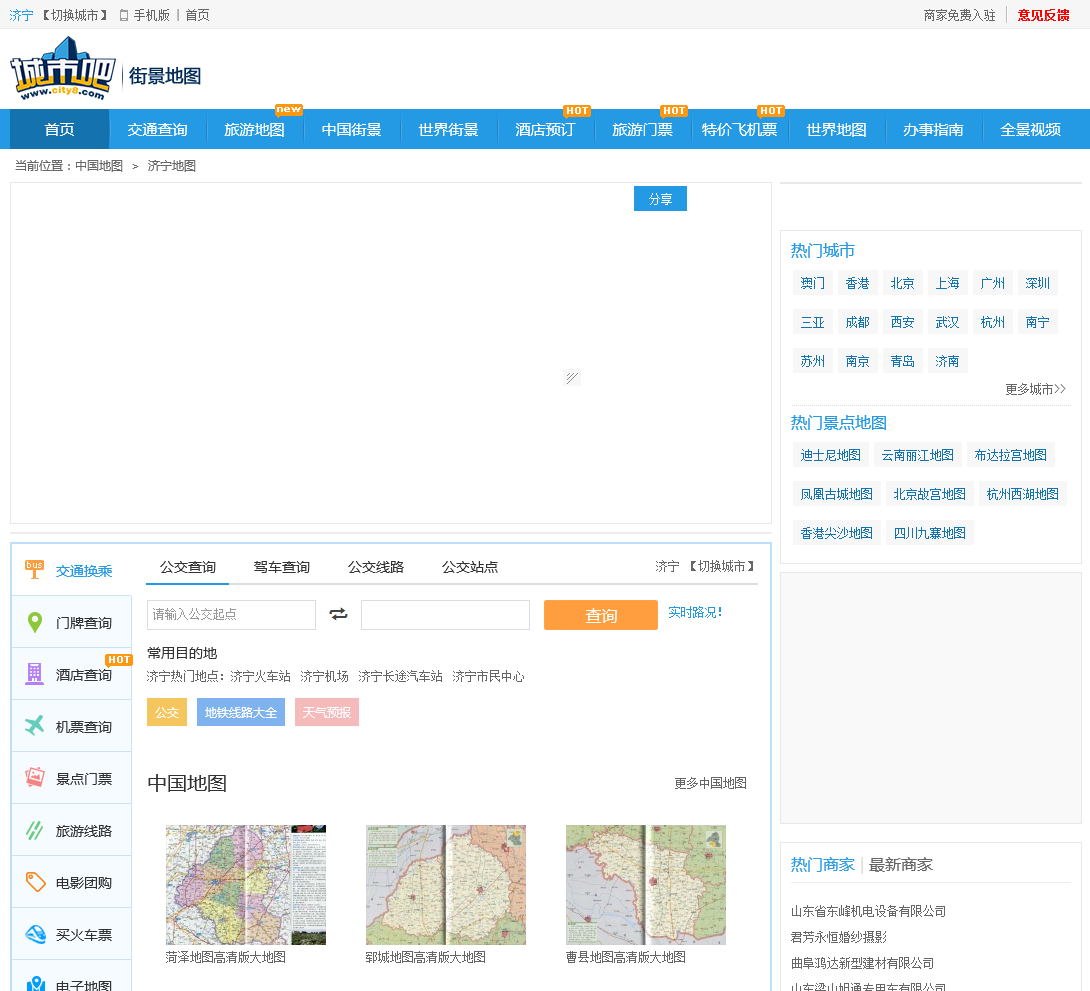Image resolution: width=1090 pixels, height=991 pixels.
Task: Click 意见反馈 link at top right
Action: 1043,15
